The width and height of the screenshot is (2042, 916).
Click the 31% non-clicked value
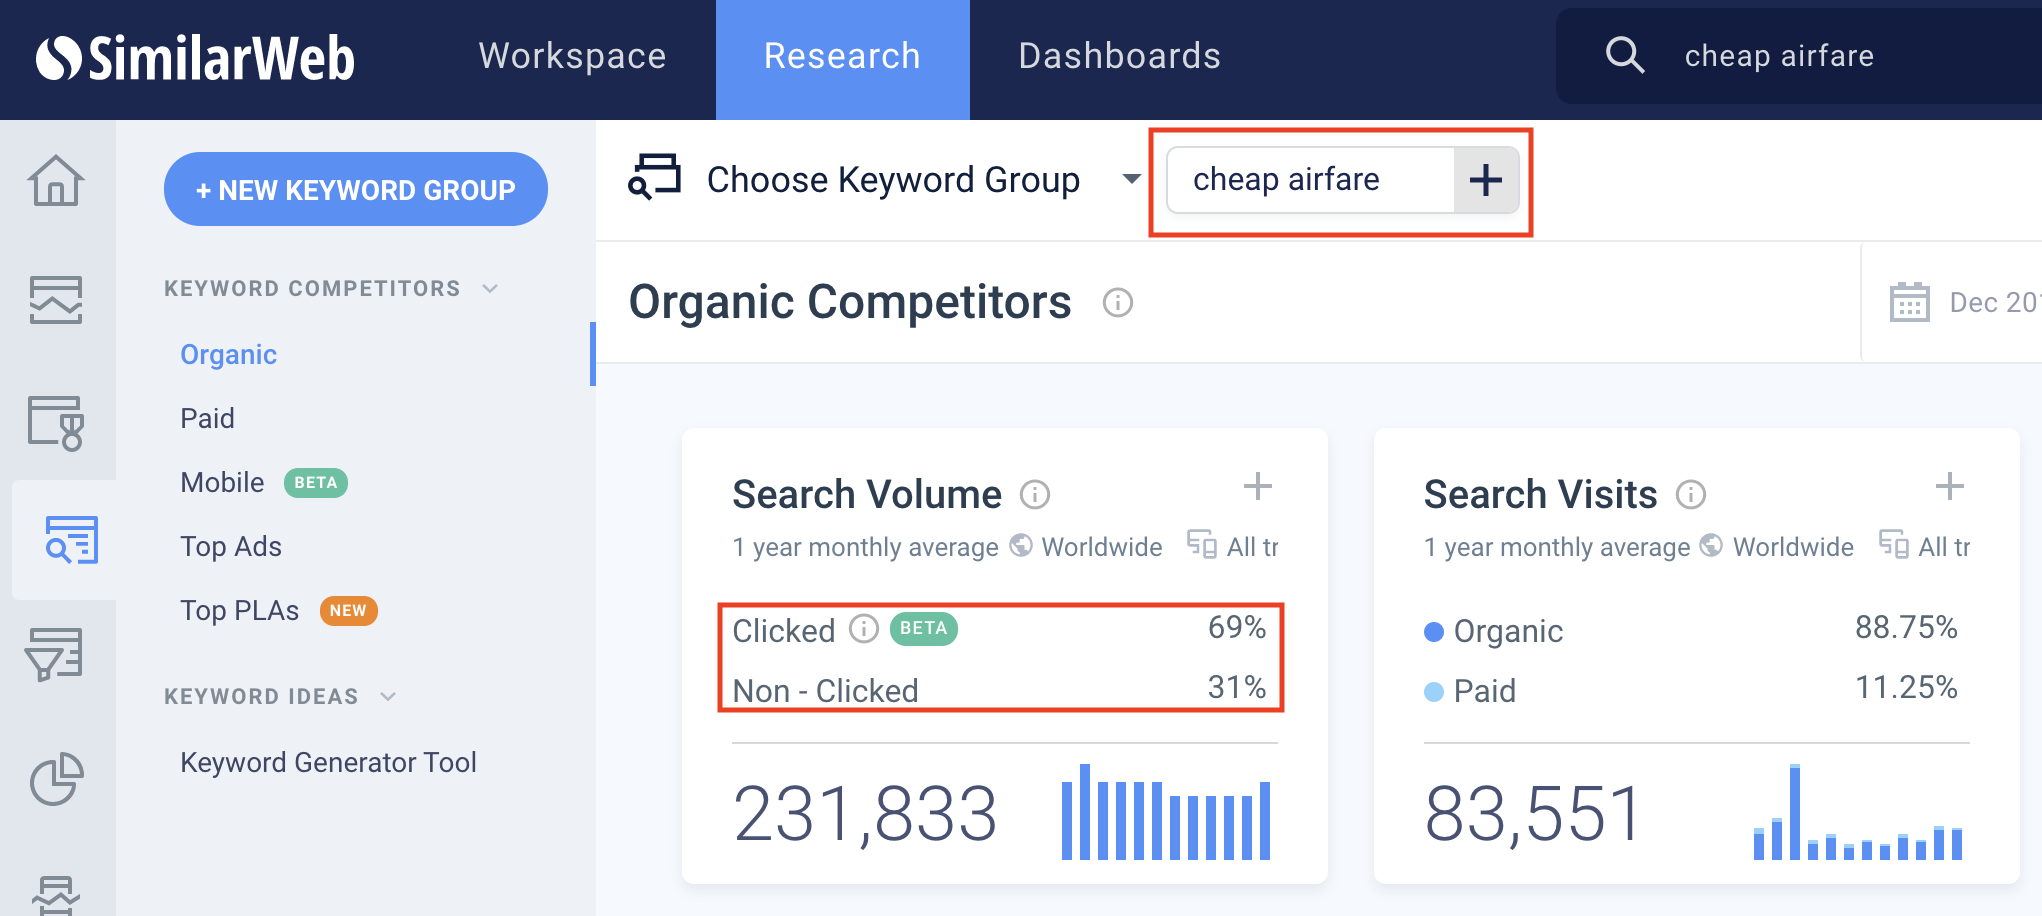tap(1237, 687)
